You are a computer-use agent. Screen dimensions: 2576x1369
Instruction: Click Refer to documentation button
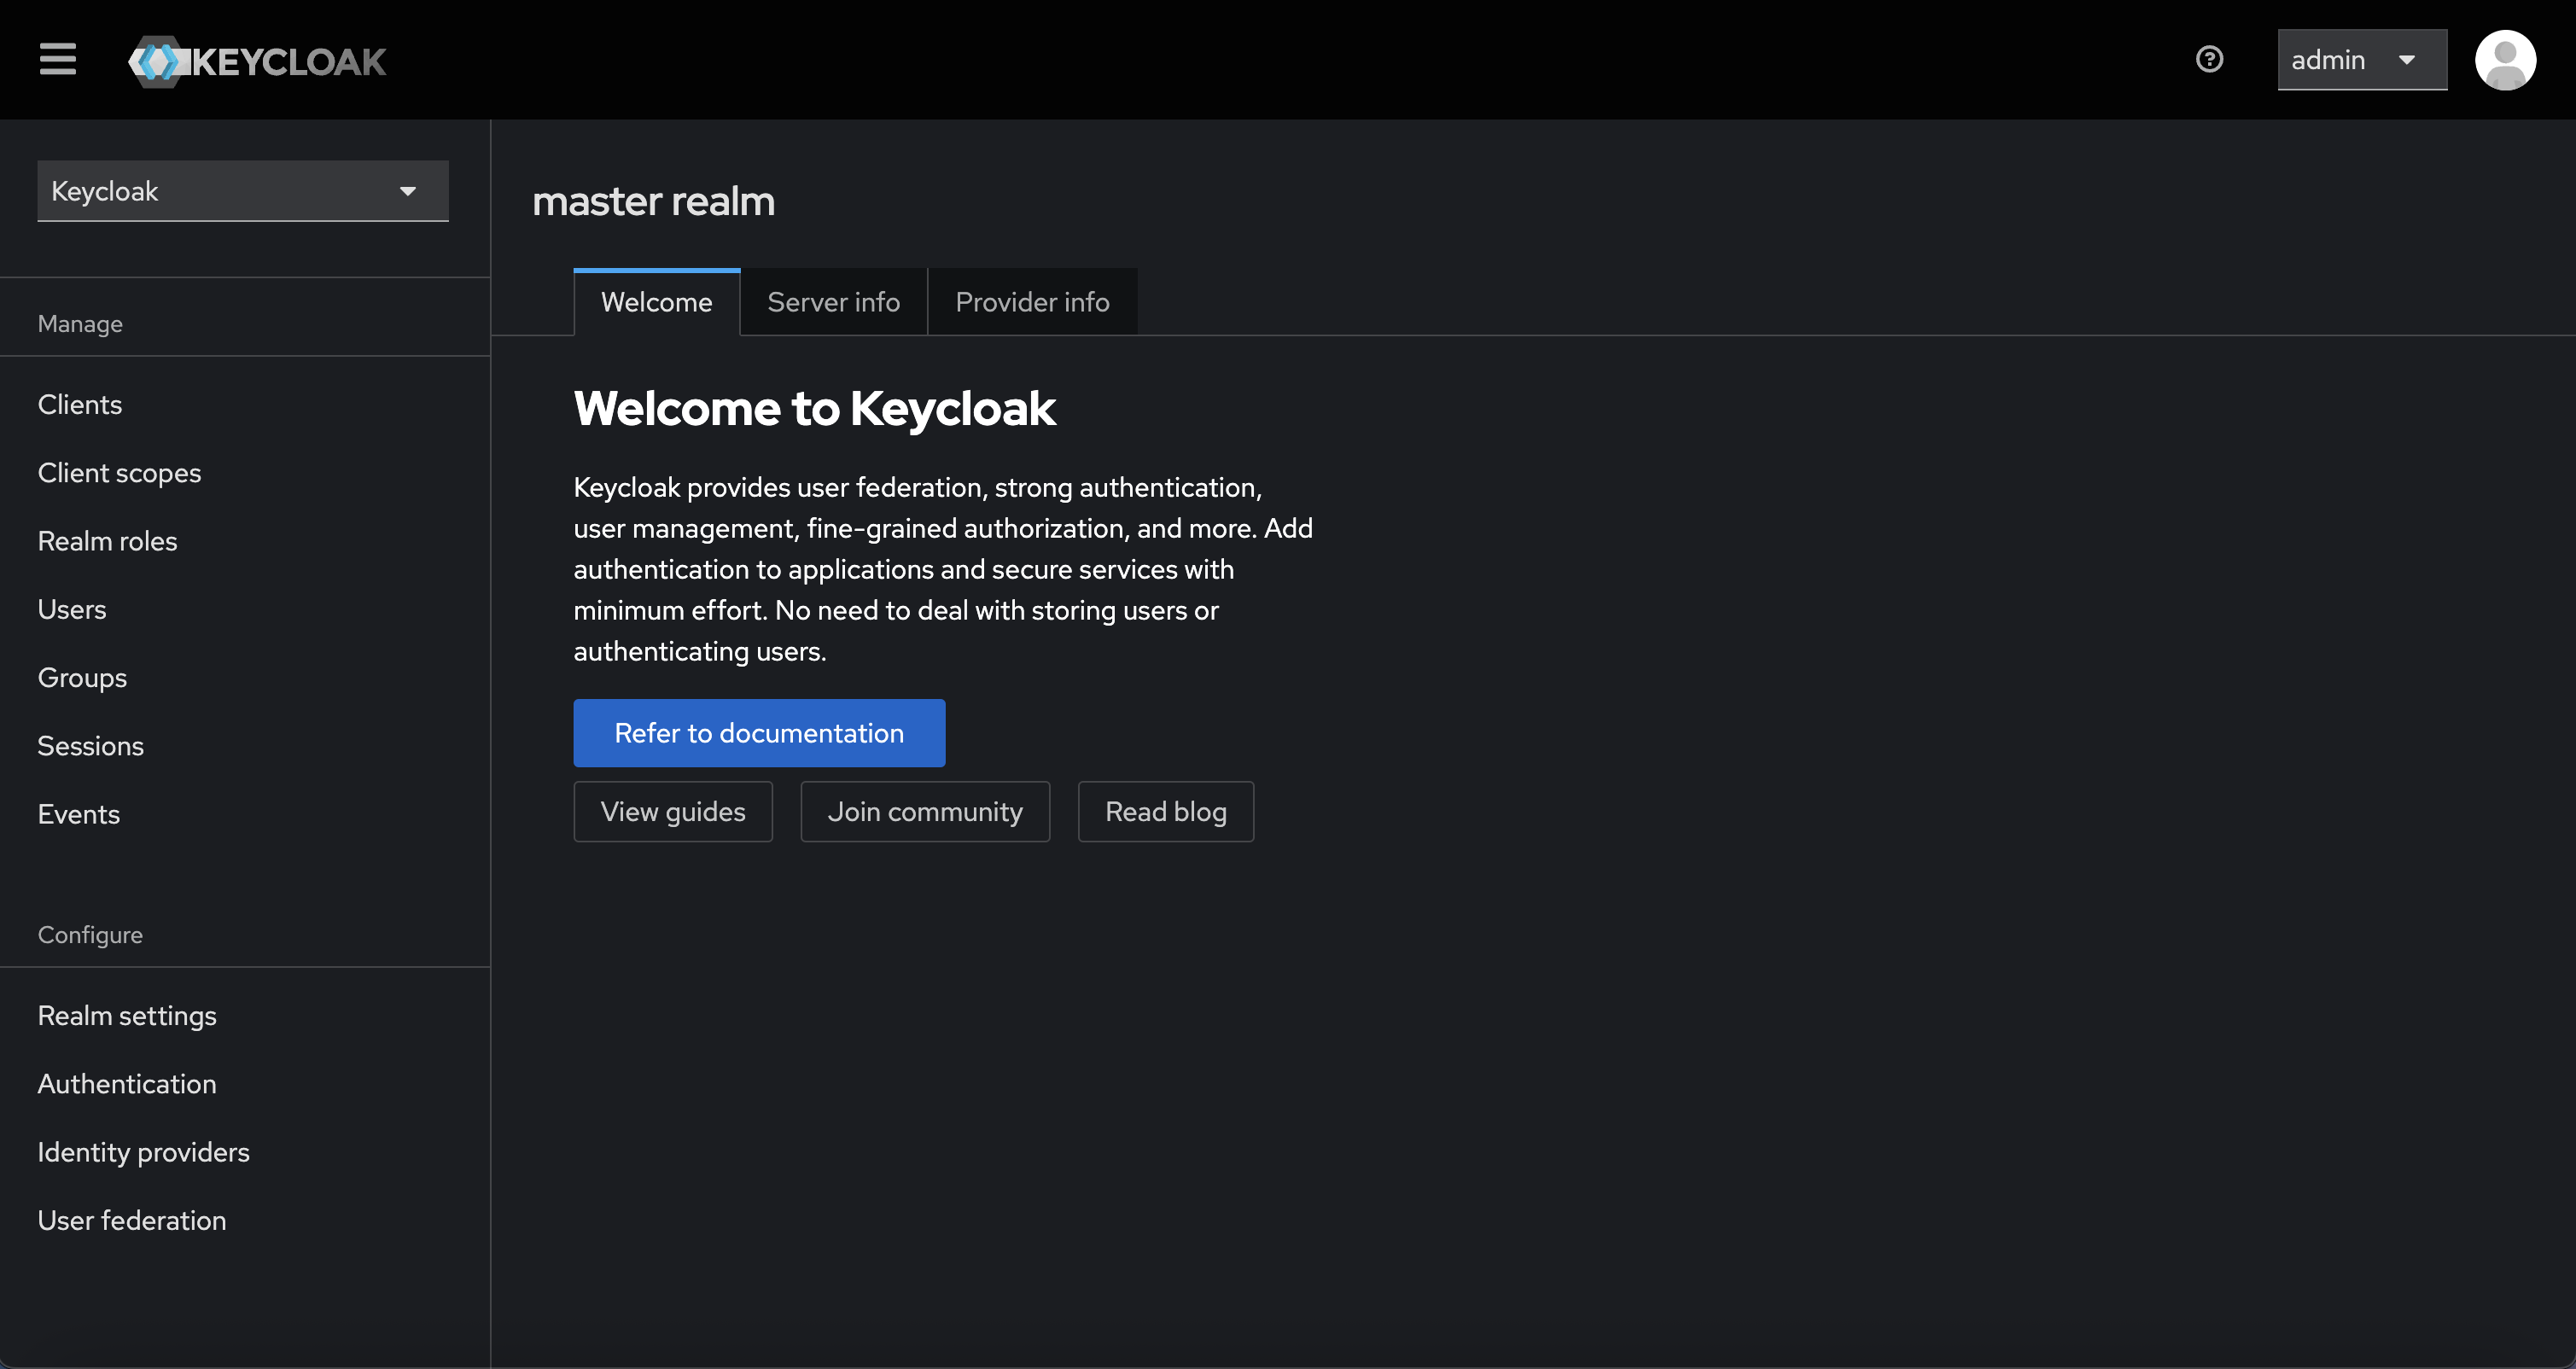759,733
